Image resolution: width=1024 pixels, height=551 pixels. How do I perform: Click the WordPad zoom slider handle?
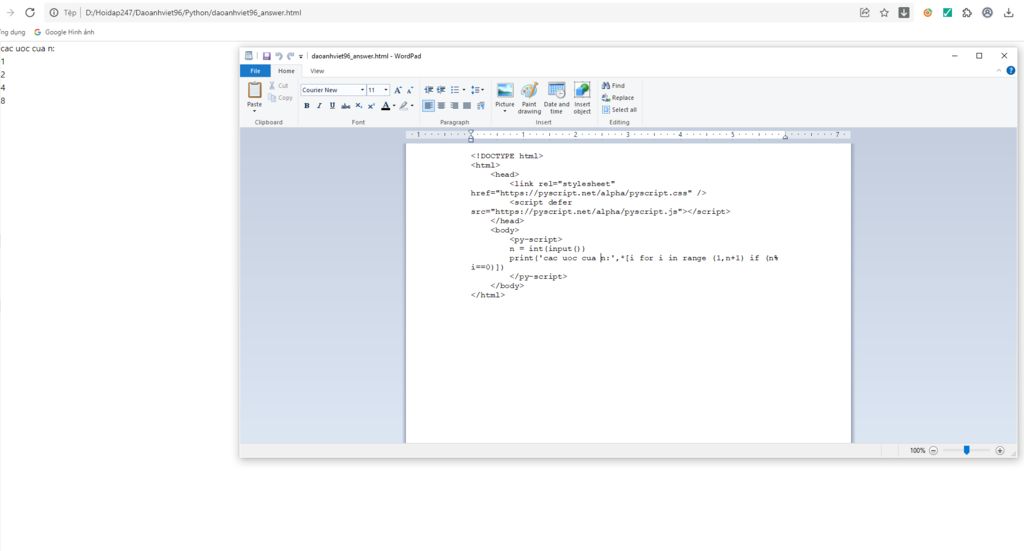tap(967, 450)
